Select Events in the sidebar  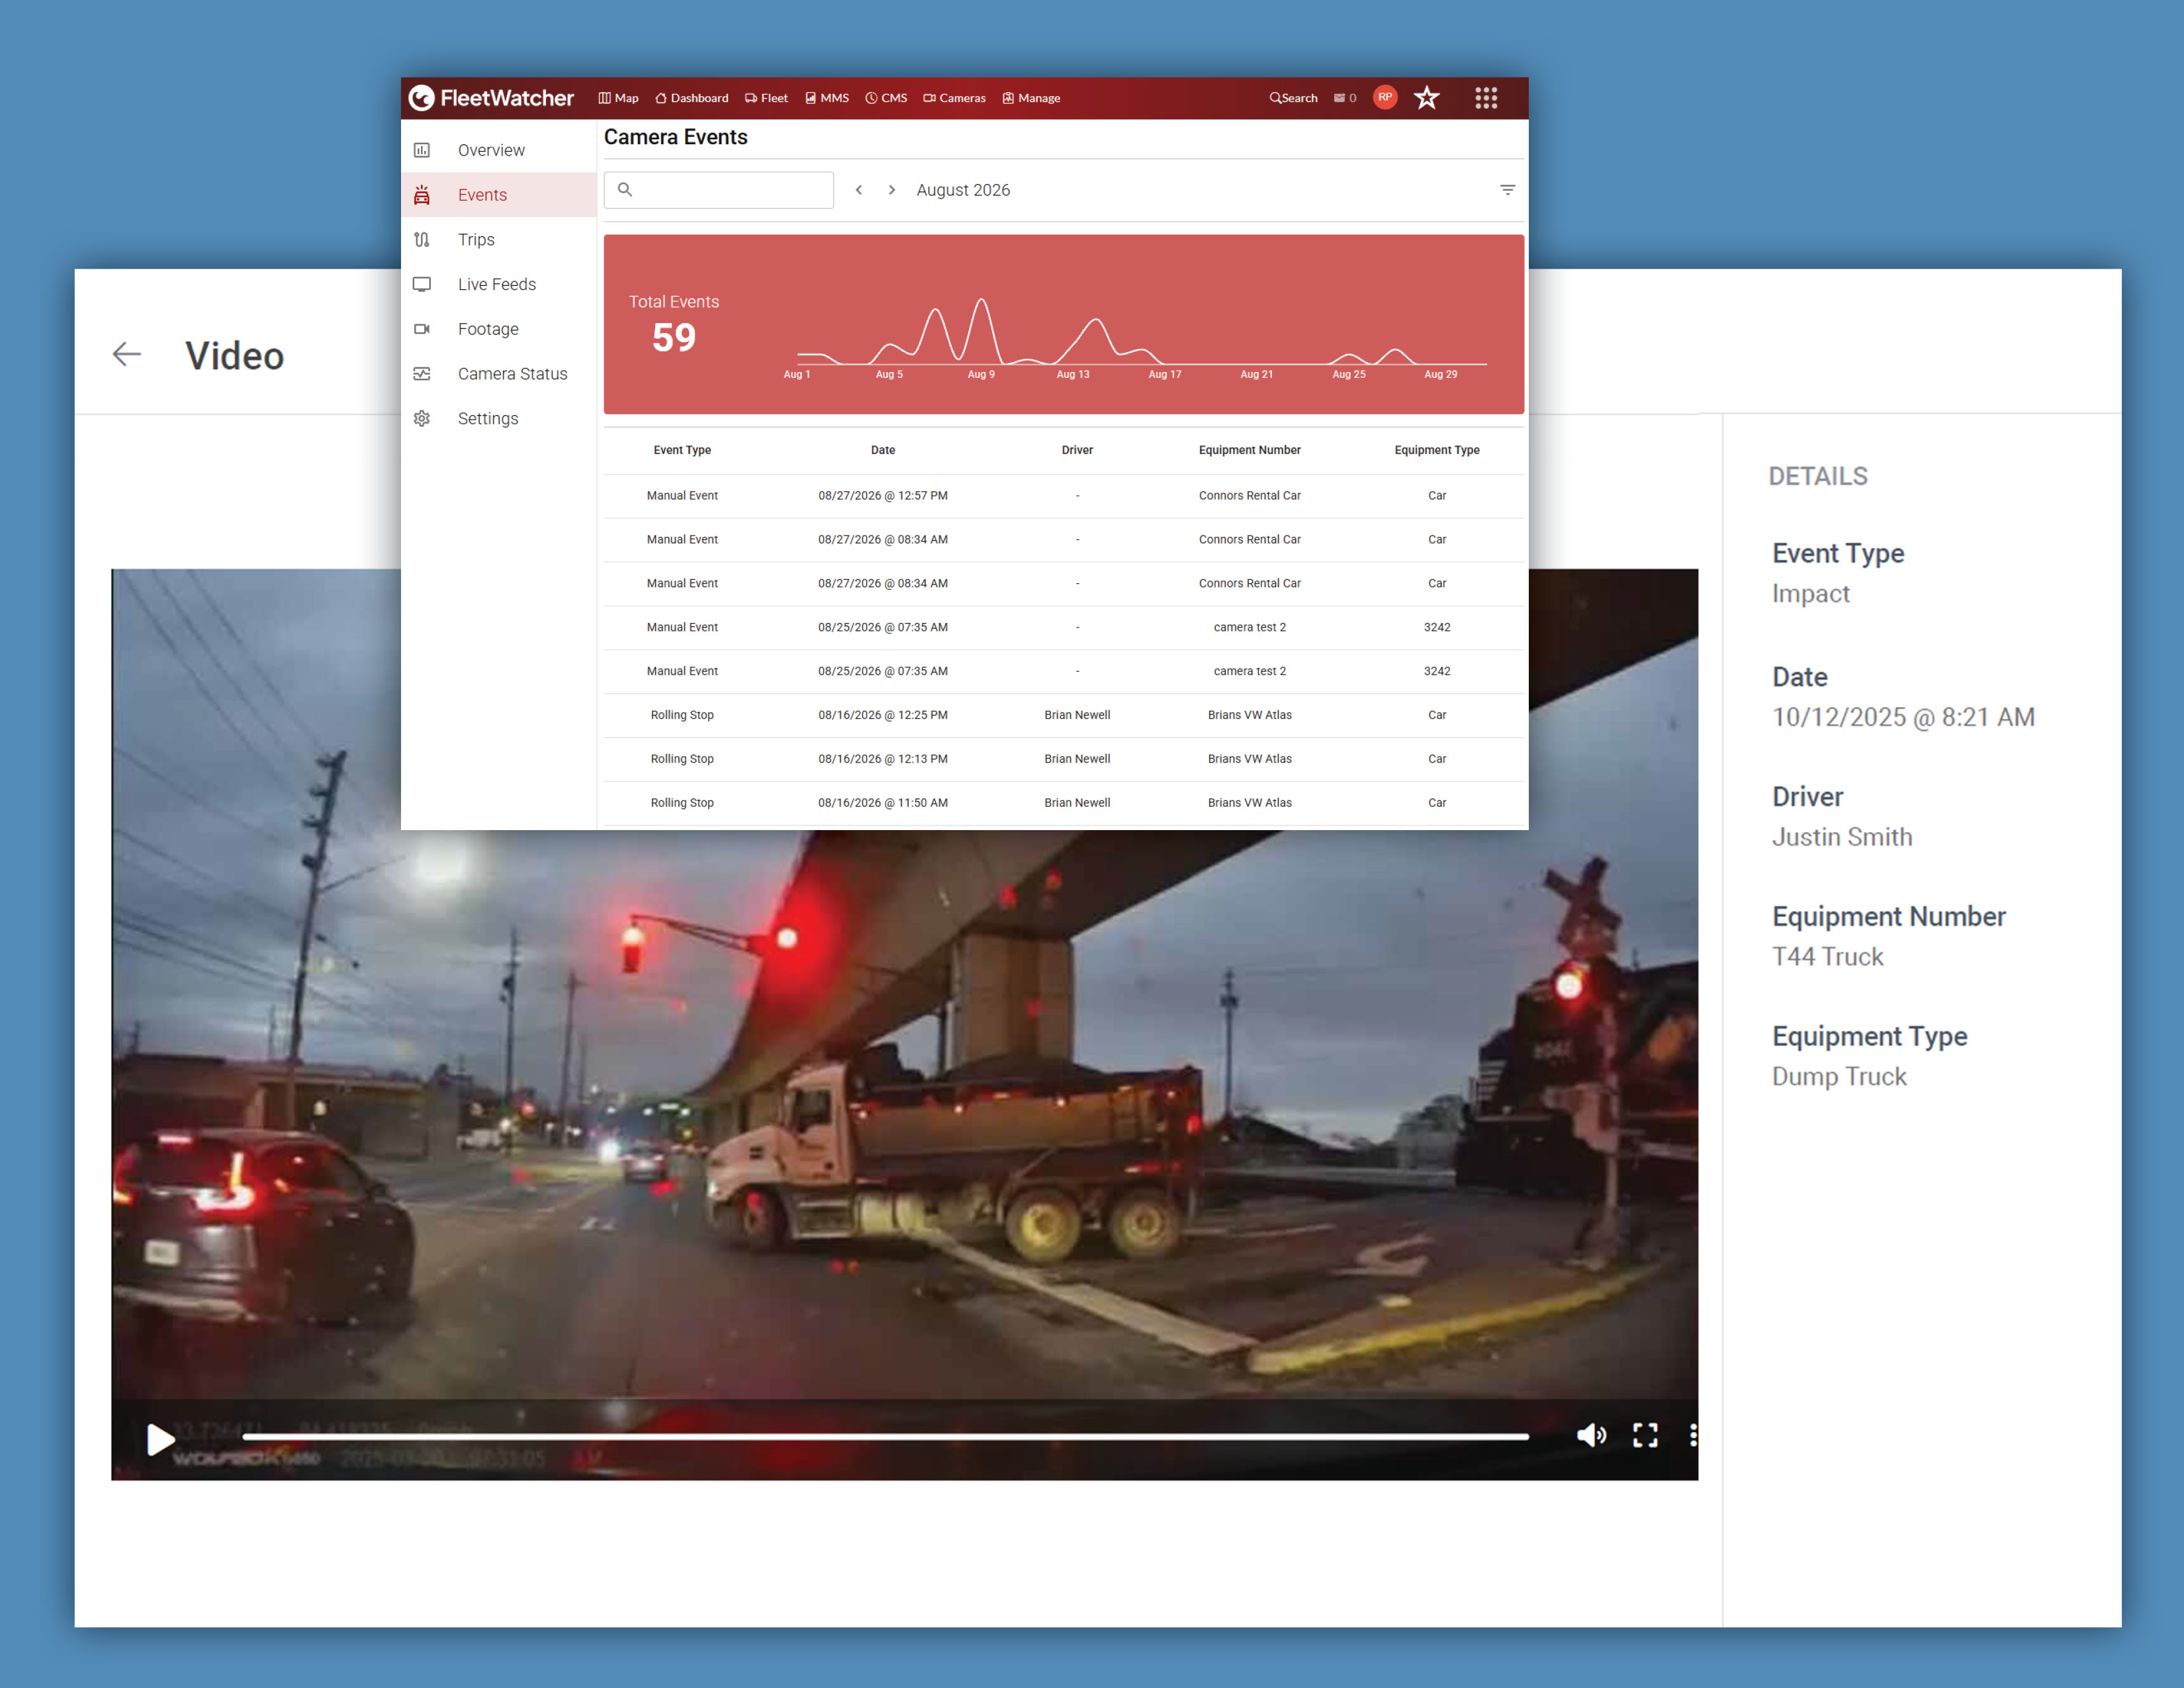[499, 195]
